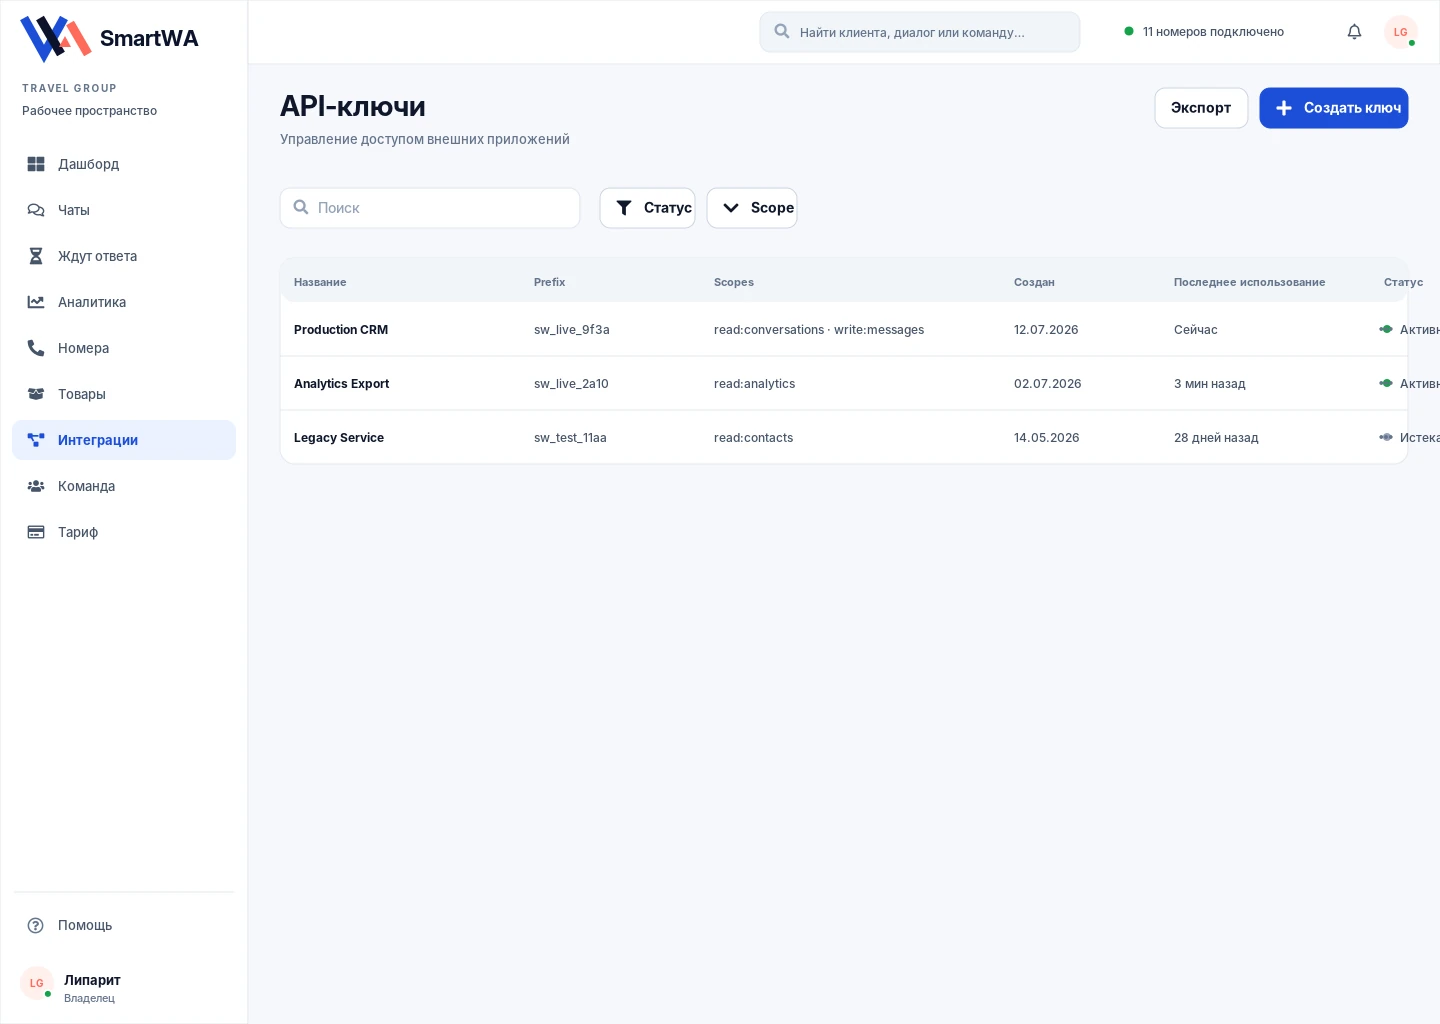Open the Legacy Service key row
Image resolution: width=1440 pixels, height=1024 pixels.
click(x=844, y=437)
